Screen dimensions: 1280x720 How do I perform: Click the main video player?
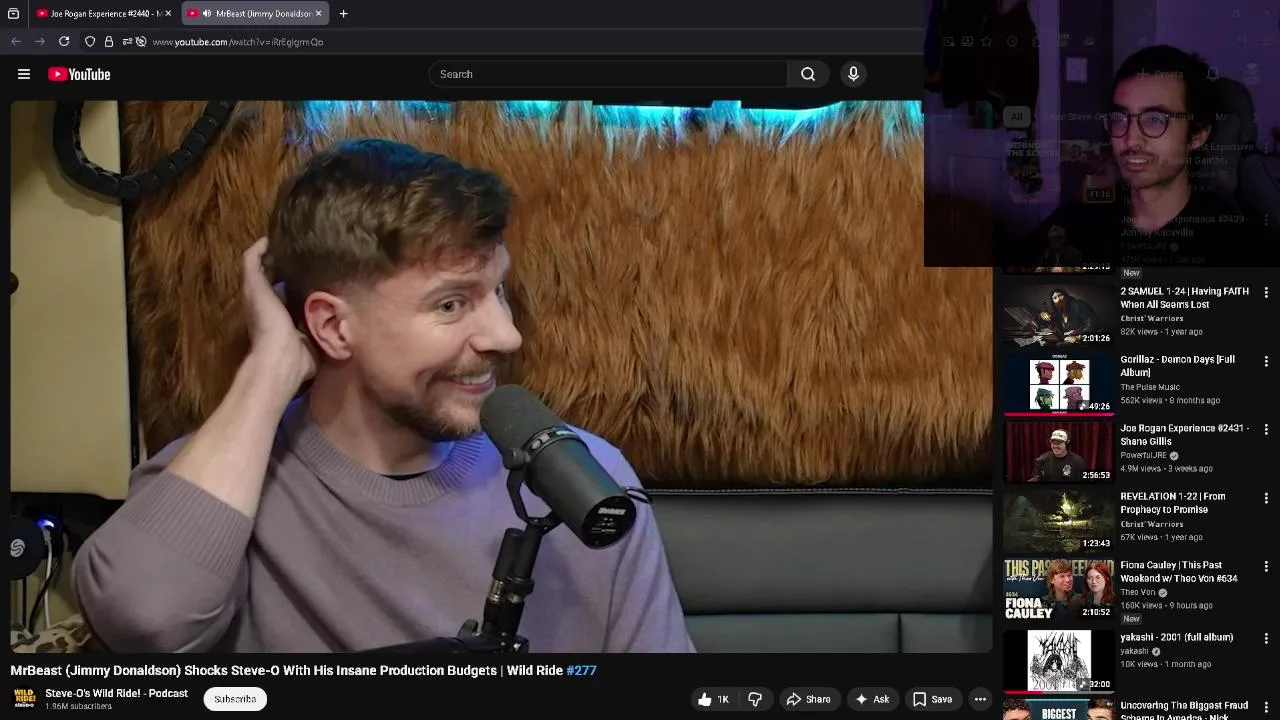pos(501,376)
